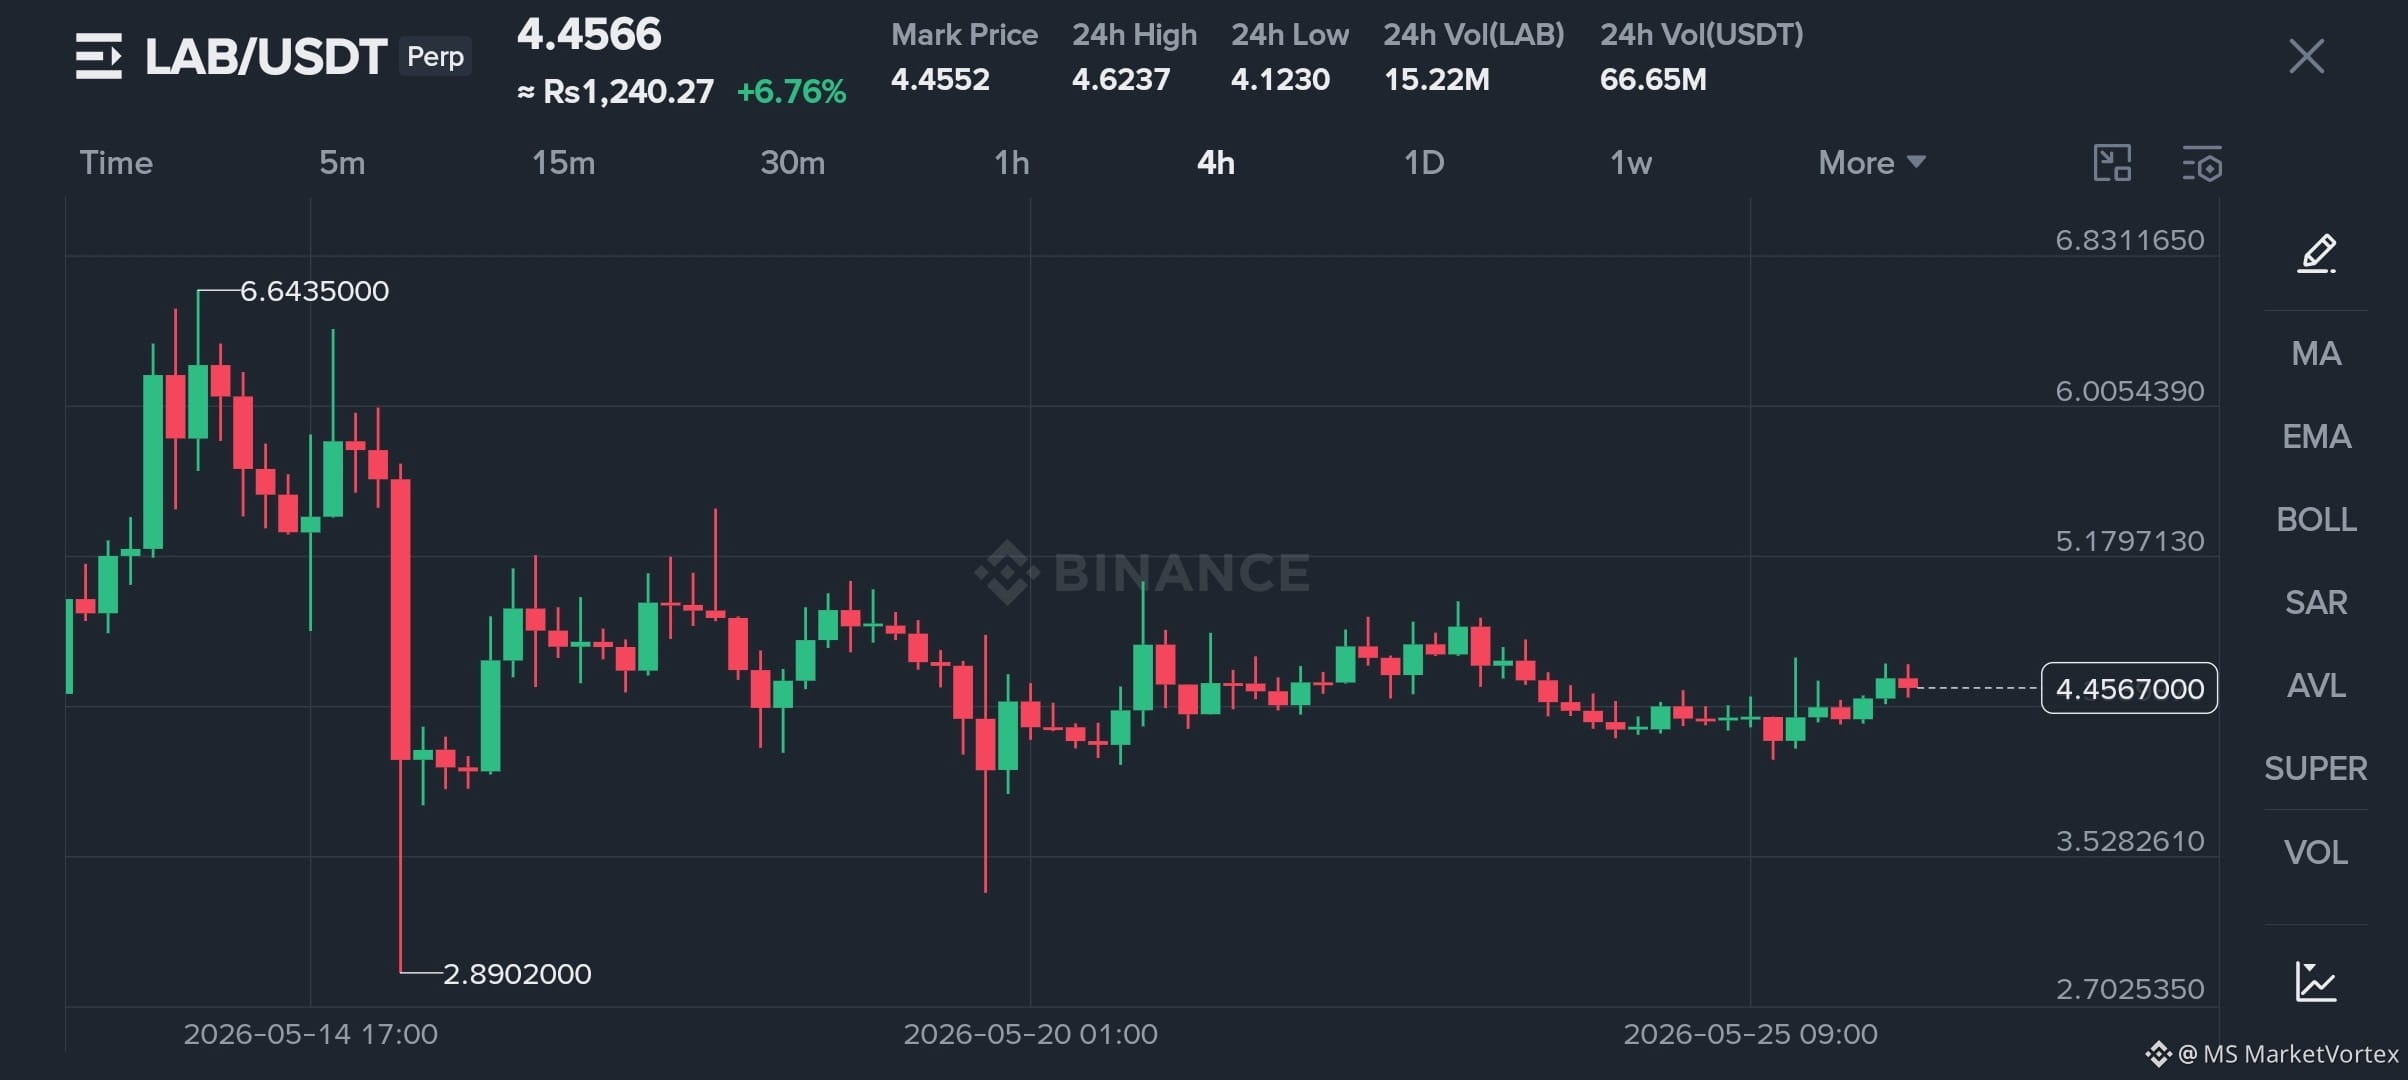This screenshot has height=1080, width=2408.
Task: Toggle the SAR indicator
Action: [x=2316, y=602]
